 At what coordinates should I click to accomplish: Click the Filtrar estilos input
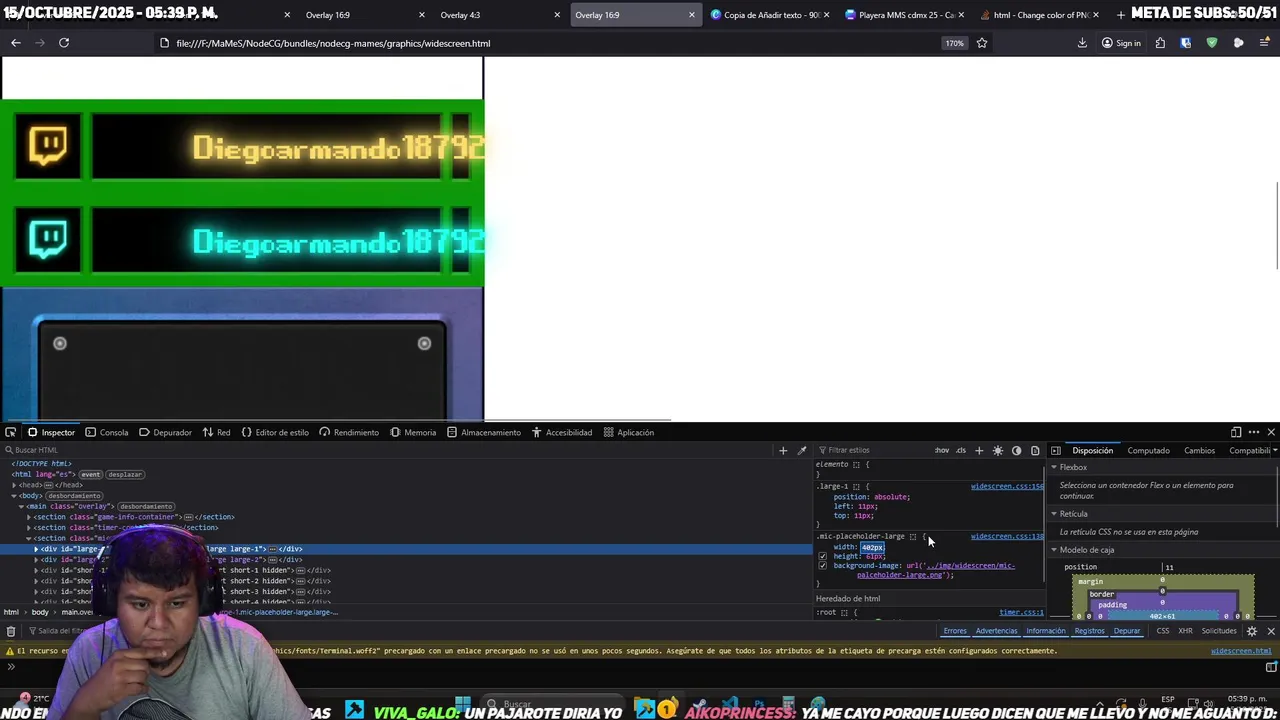pos(875,450)
